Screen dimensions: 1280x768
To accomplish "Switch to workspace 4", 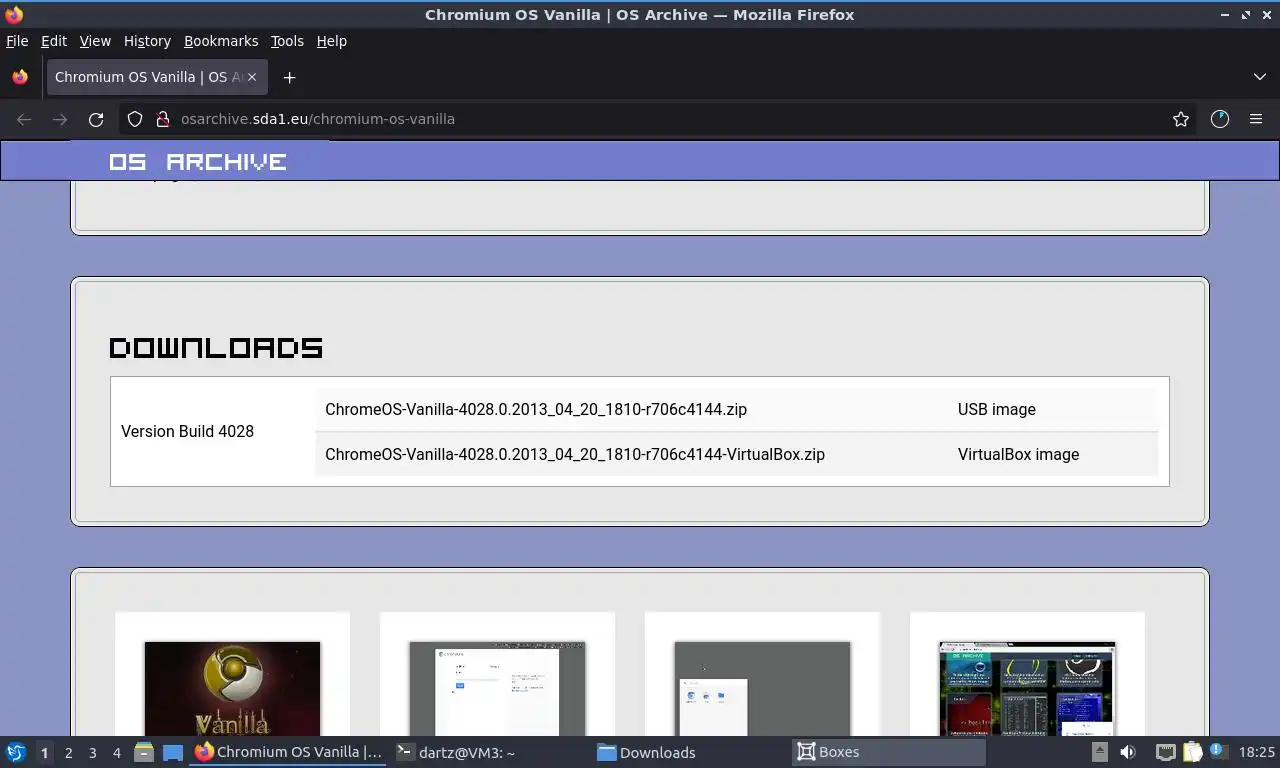I will 116,752.
